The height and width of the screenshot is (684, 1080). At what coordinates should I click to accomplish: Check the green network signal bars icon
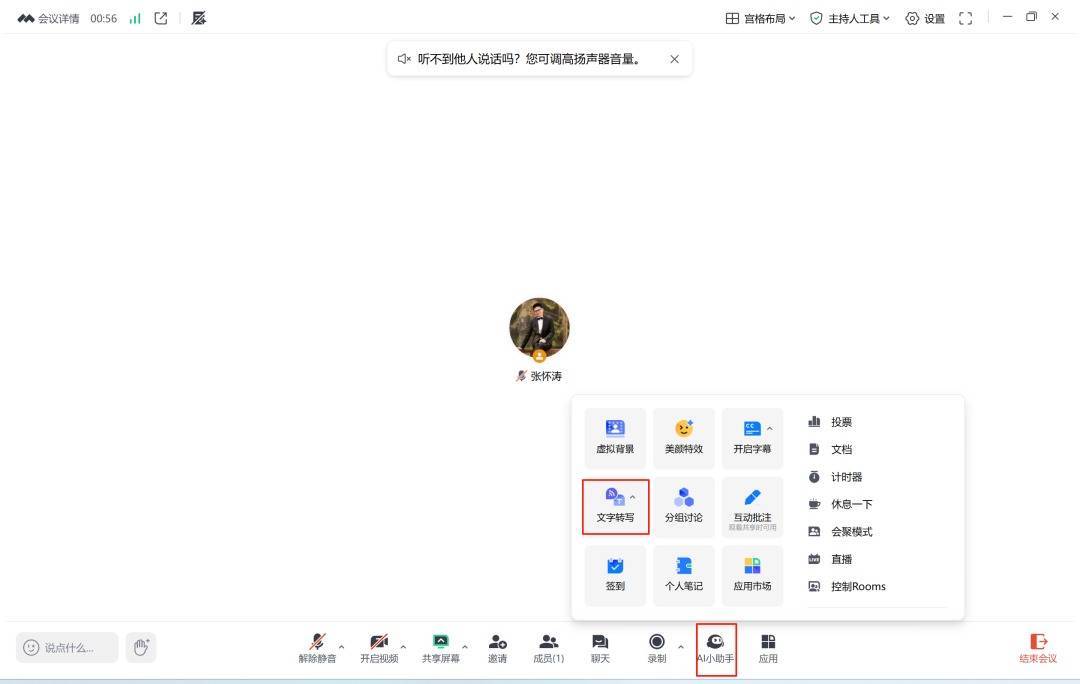pyautogui.click(x=135, y=19)
